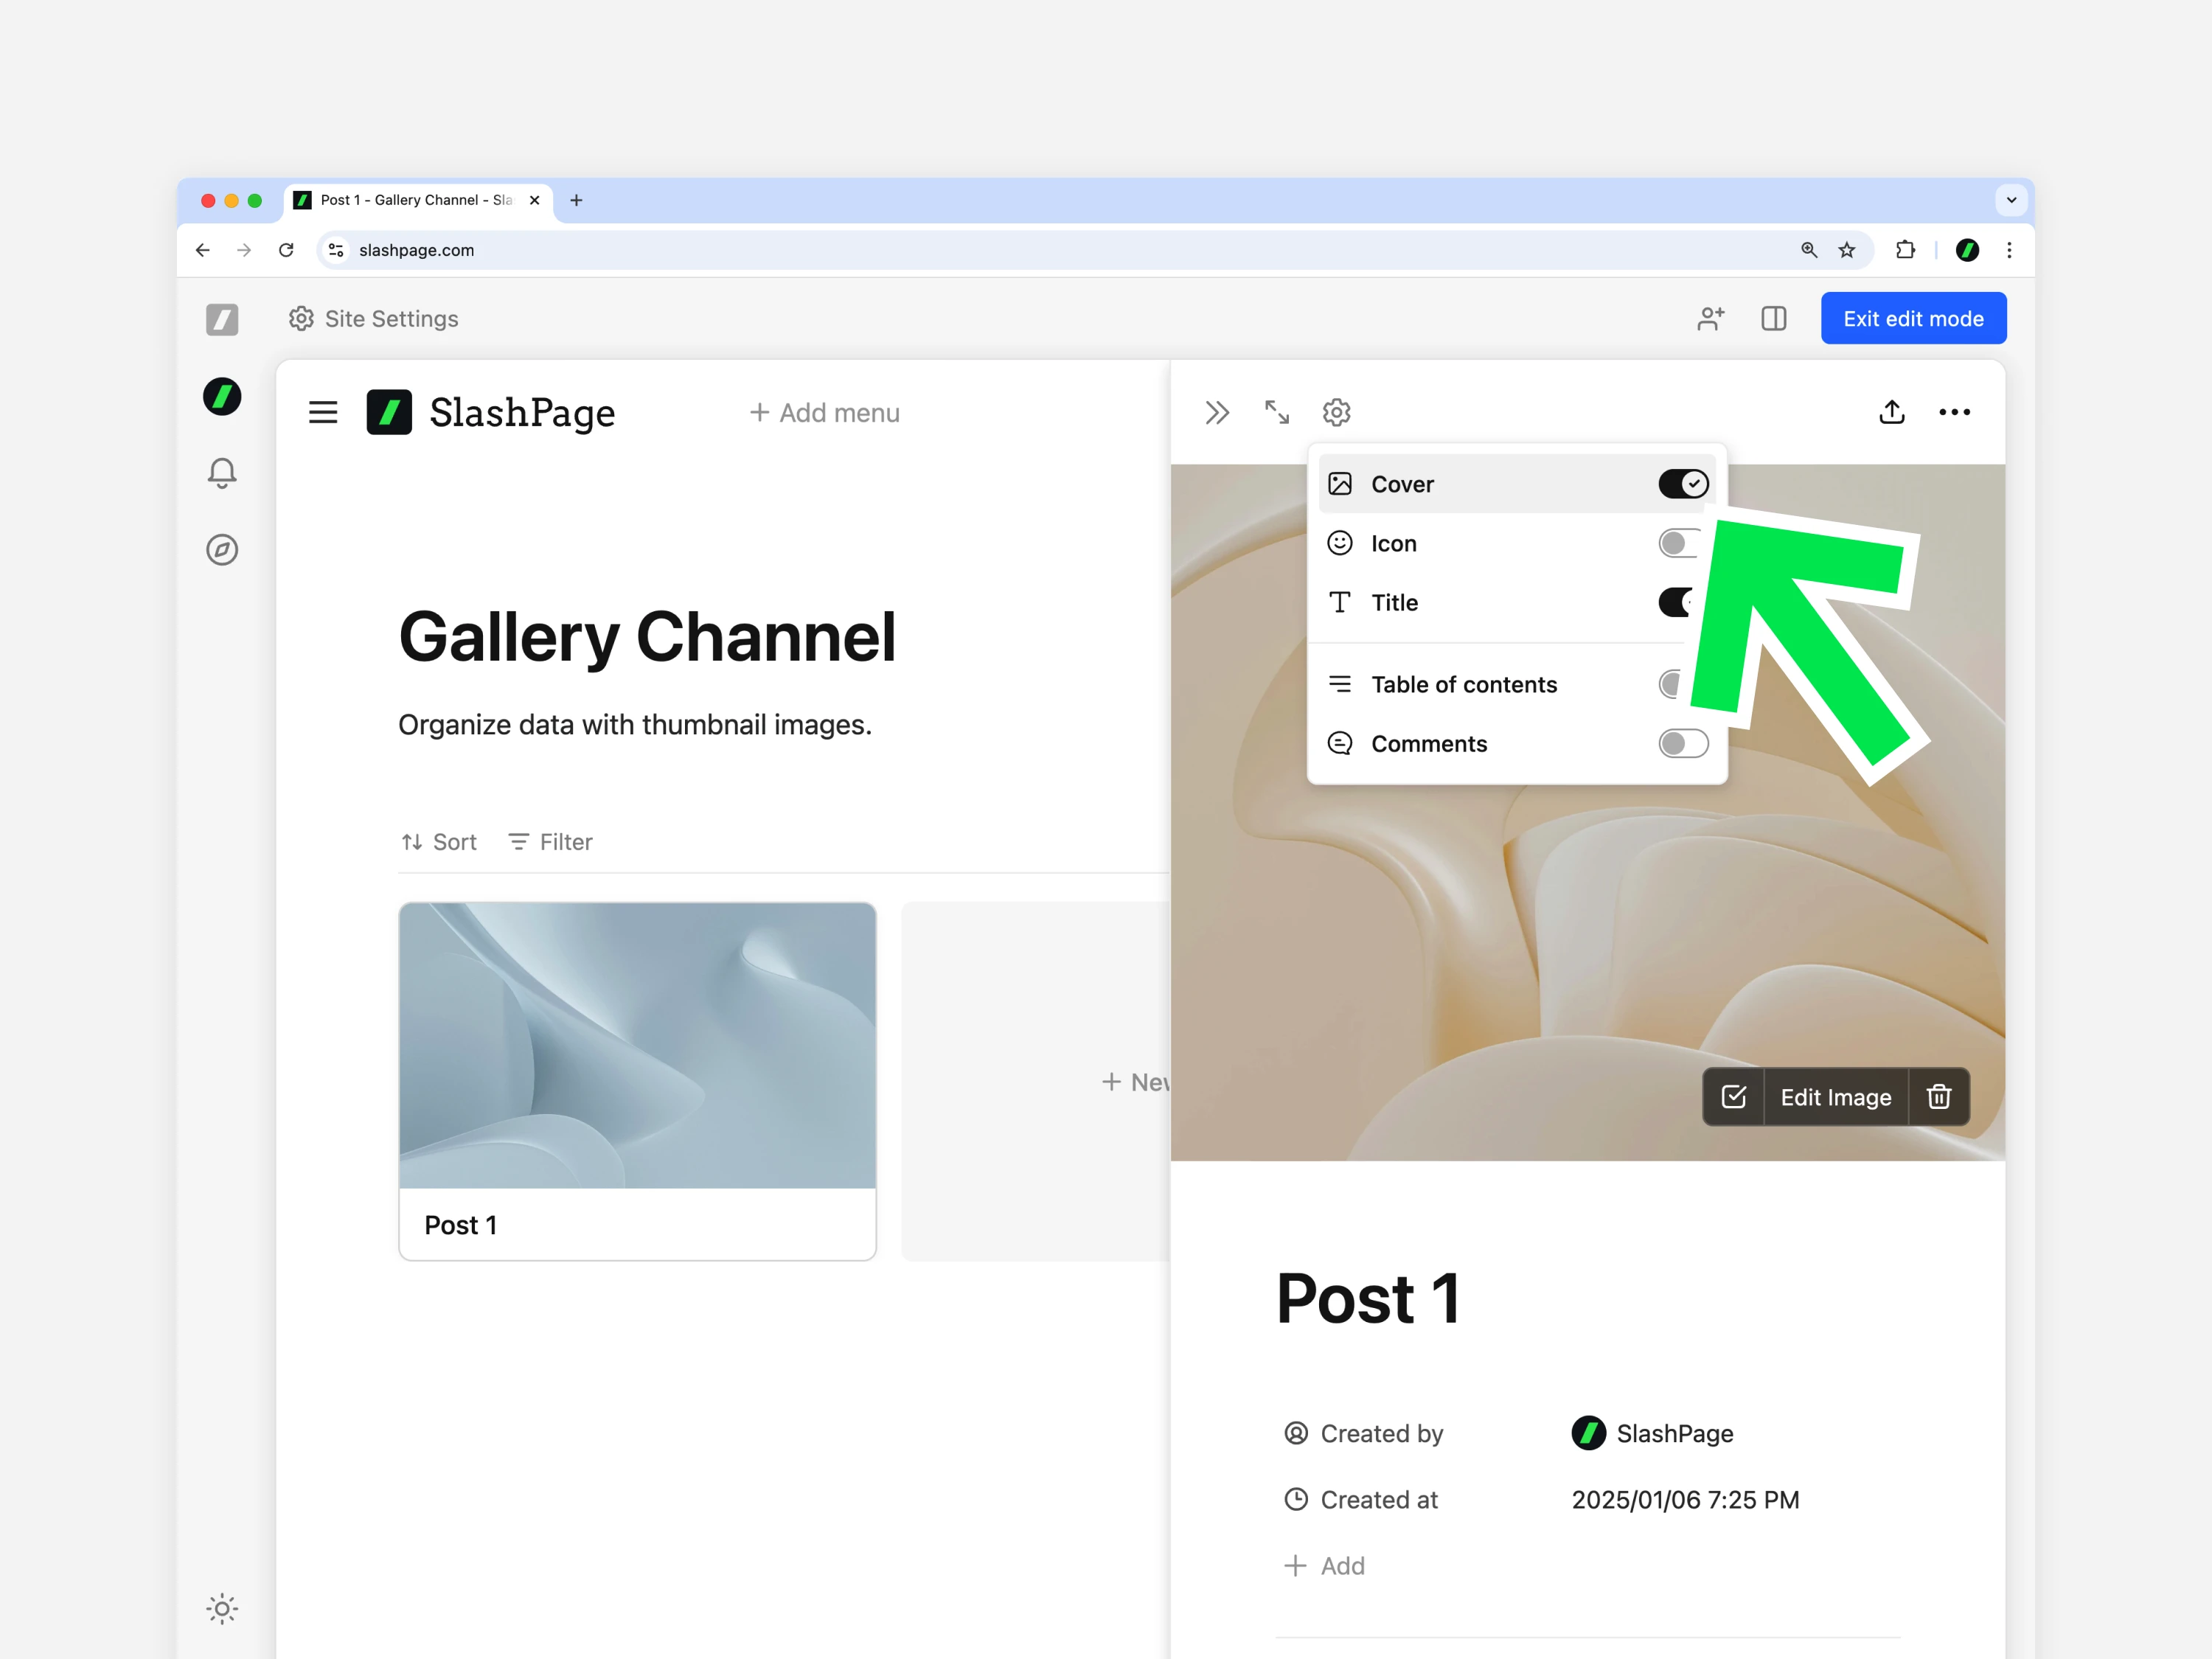View site information icon in address bar
The width and height of the screenshot is (2212, 1659).
pyautogui.click(x=337, y=250)
